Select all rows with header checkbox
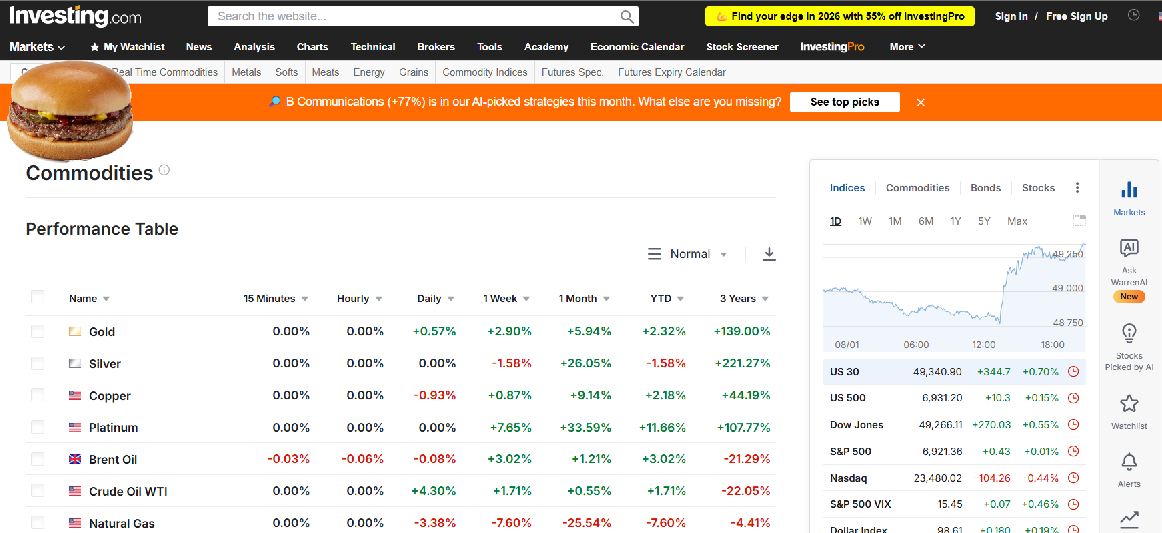This screenshot has height=533, width=1162. pos(37,297)
